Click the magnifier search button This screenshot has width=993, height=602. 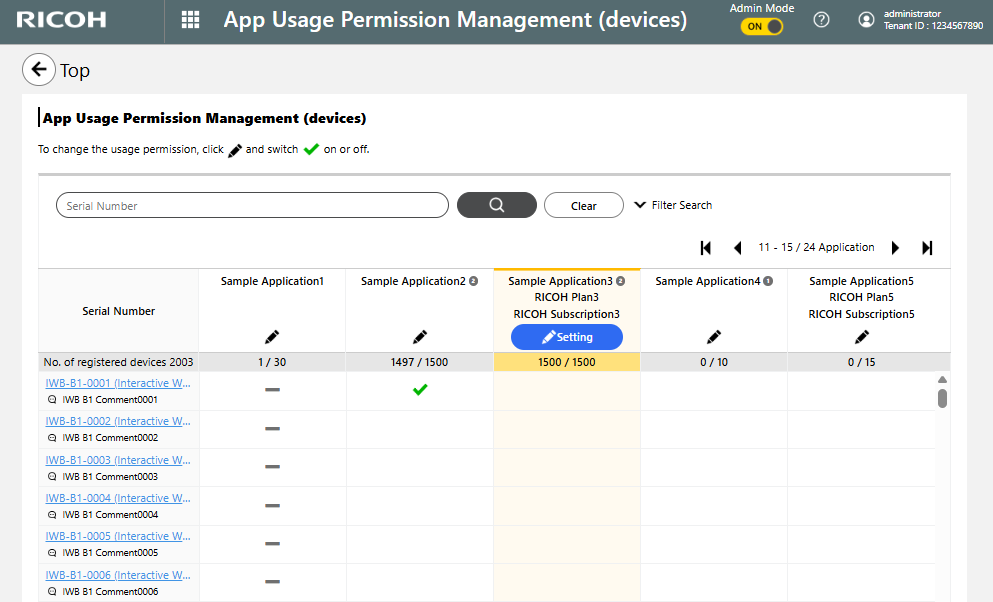[496, 205]
